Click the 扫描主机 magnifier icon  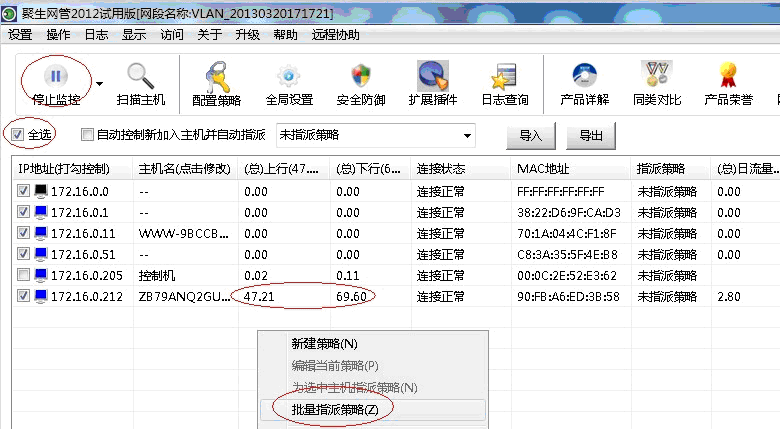click(141, 76)
